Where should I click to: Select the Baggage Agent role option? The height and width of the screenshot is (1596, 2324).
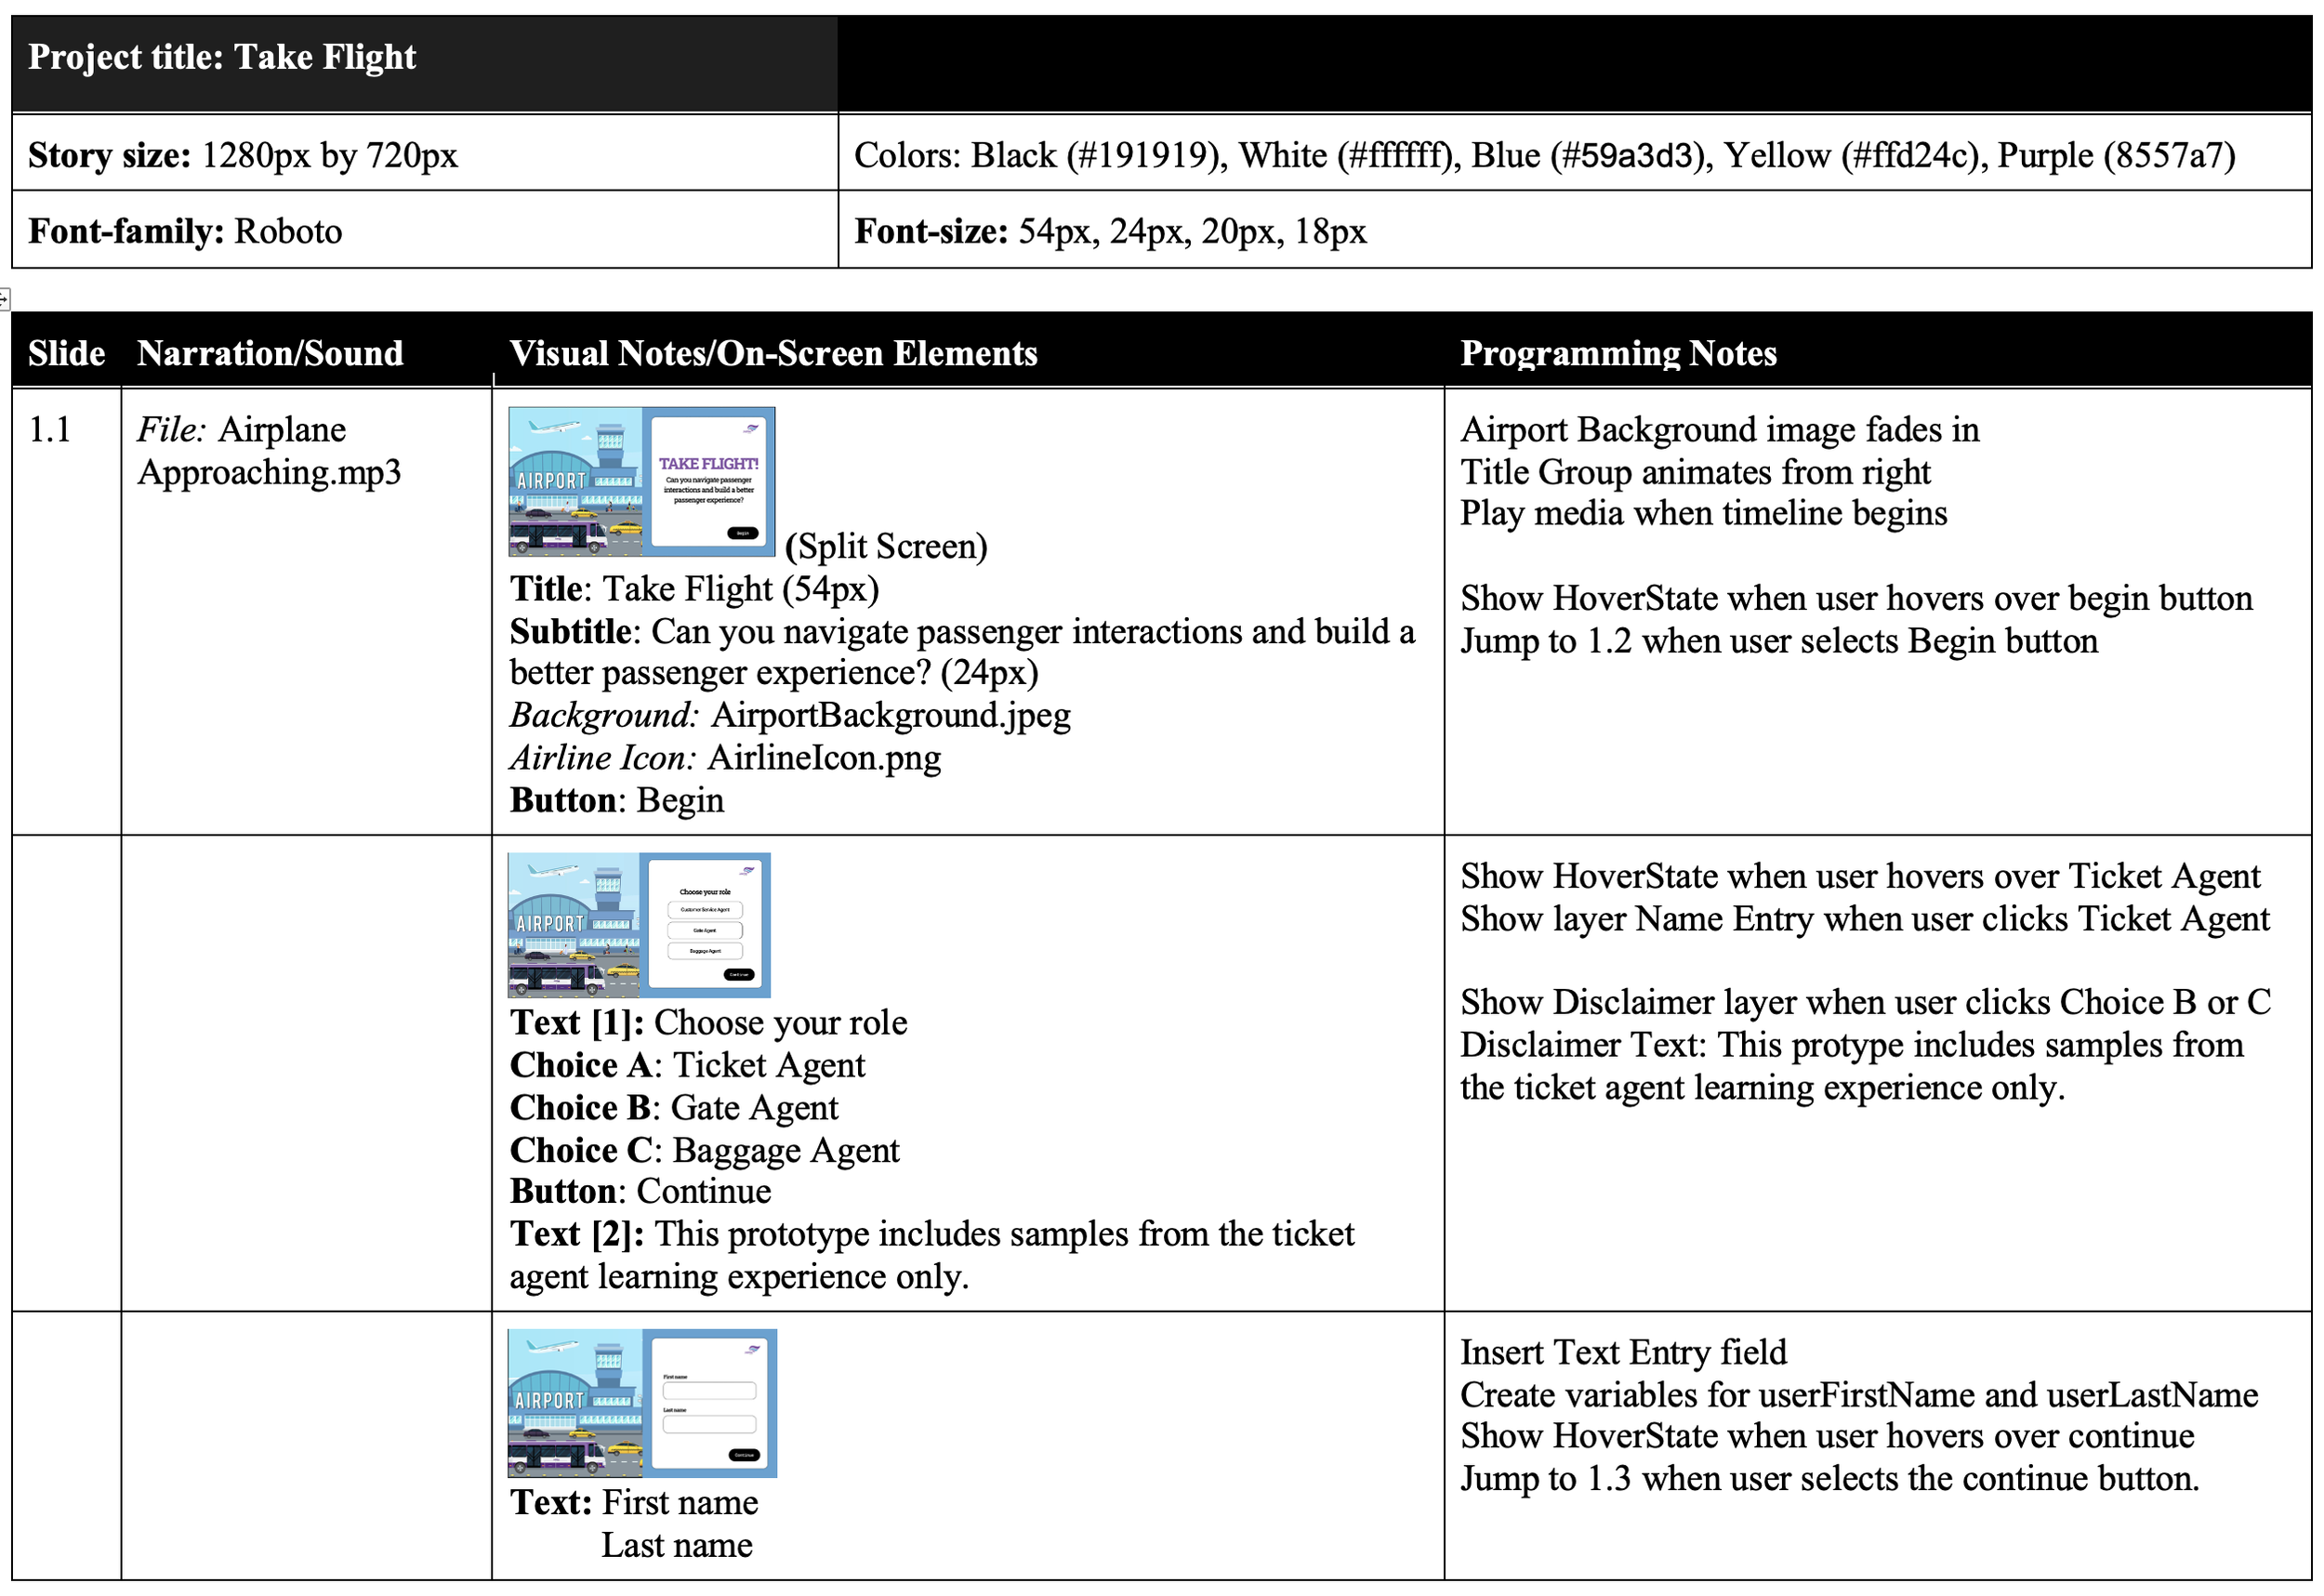706,952
